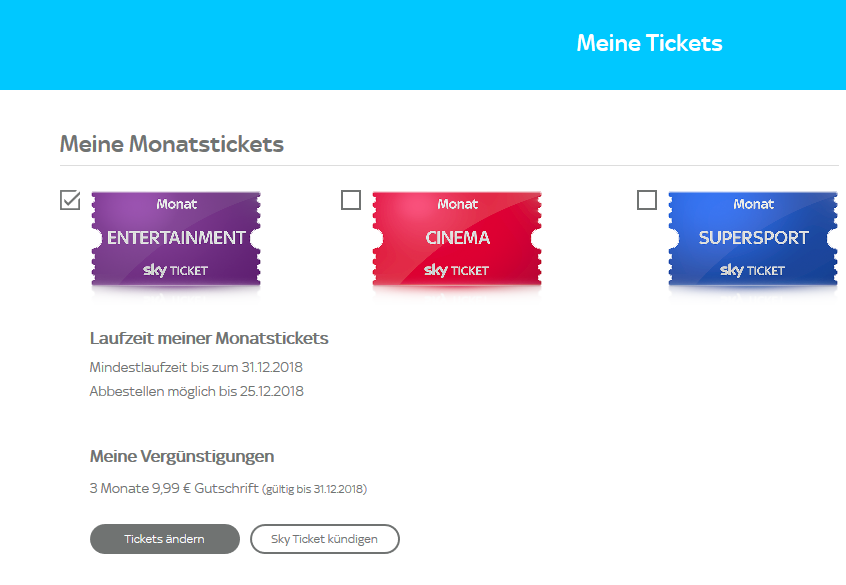The height and width of the screenshot is (585, 846).
Task: Click the Sky Ticket kündigen button
Action: point(325,539)
